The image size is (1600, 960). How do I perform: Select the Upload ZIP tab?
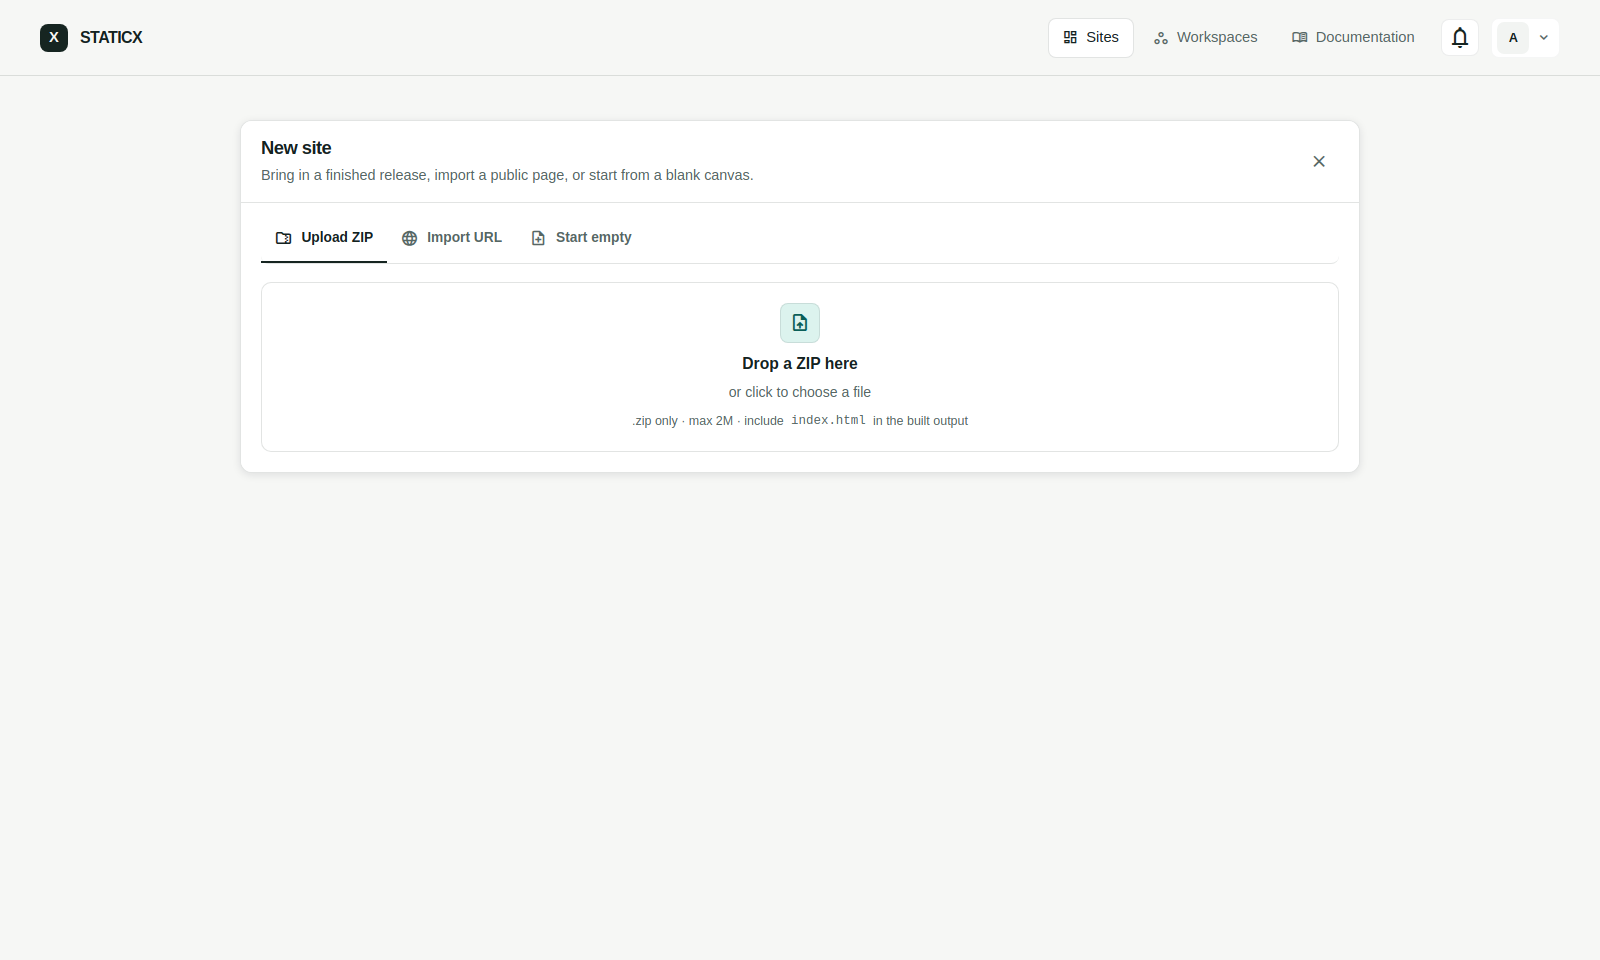pyautogui.click(x=324, y=238)
